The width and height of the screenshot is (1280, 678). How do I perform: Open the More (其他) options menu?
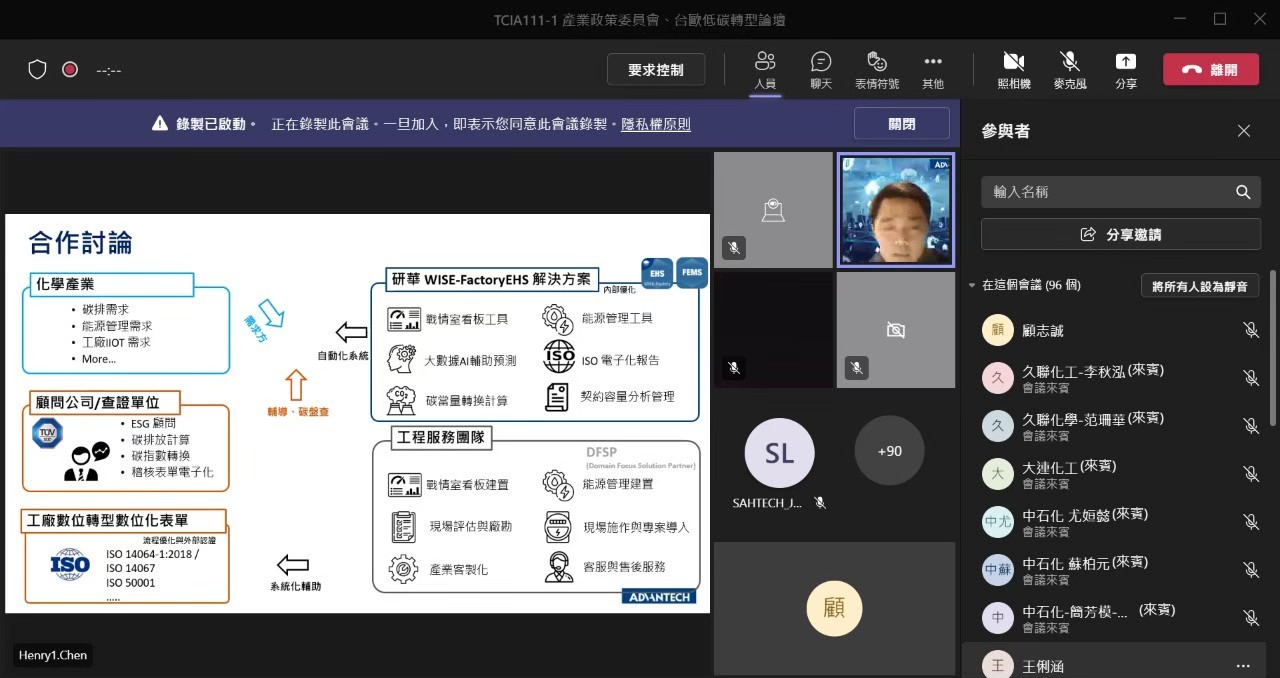point(933,69)
